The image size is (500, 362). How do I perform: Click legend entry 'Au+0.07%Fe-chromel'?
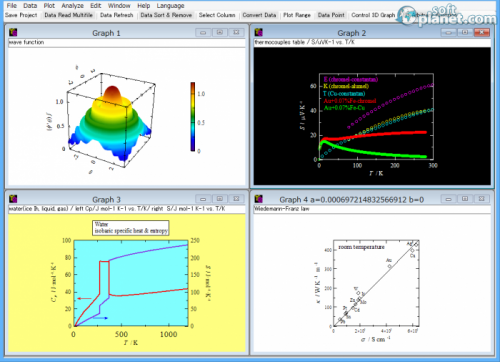point(350,101)
